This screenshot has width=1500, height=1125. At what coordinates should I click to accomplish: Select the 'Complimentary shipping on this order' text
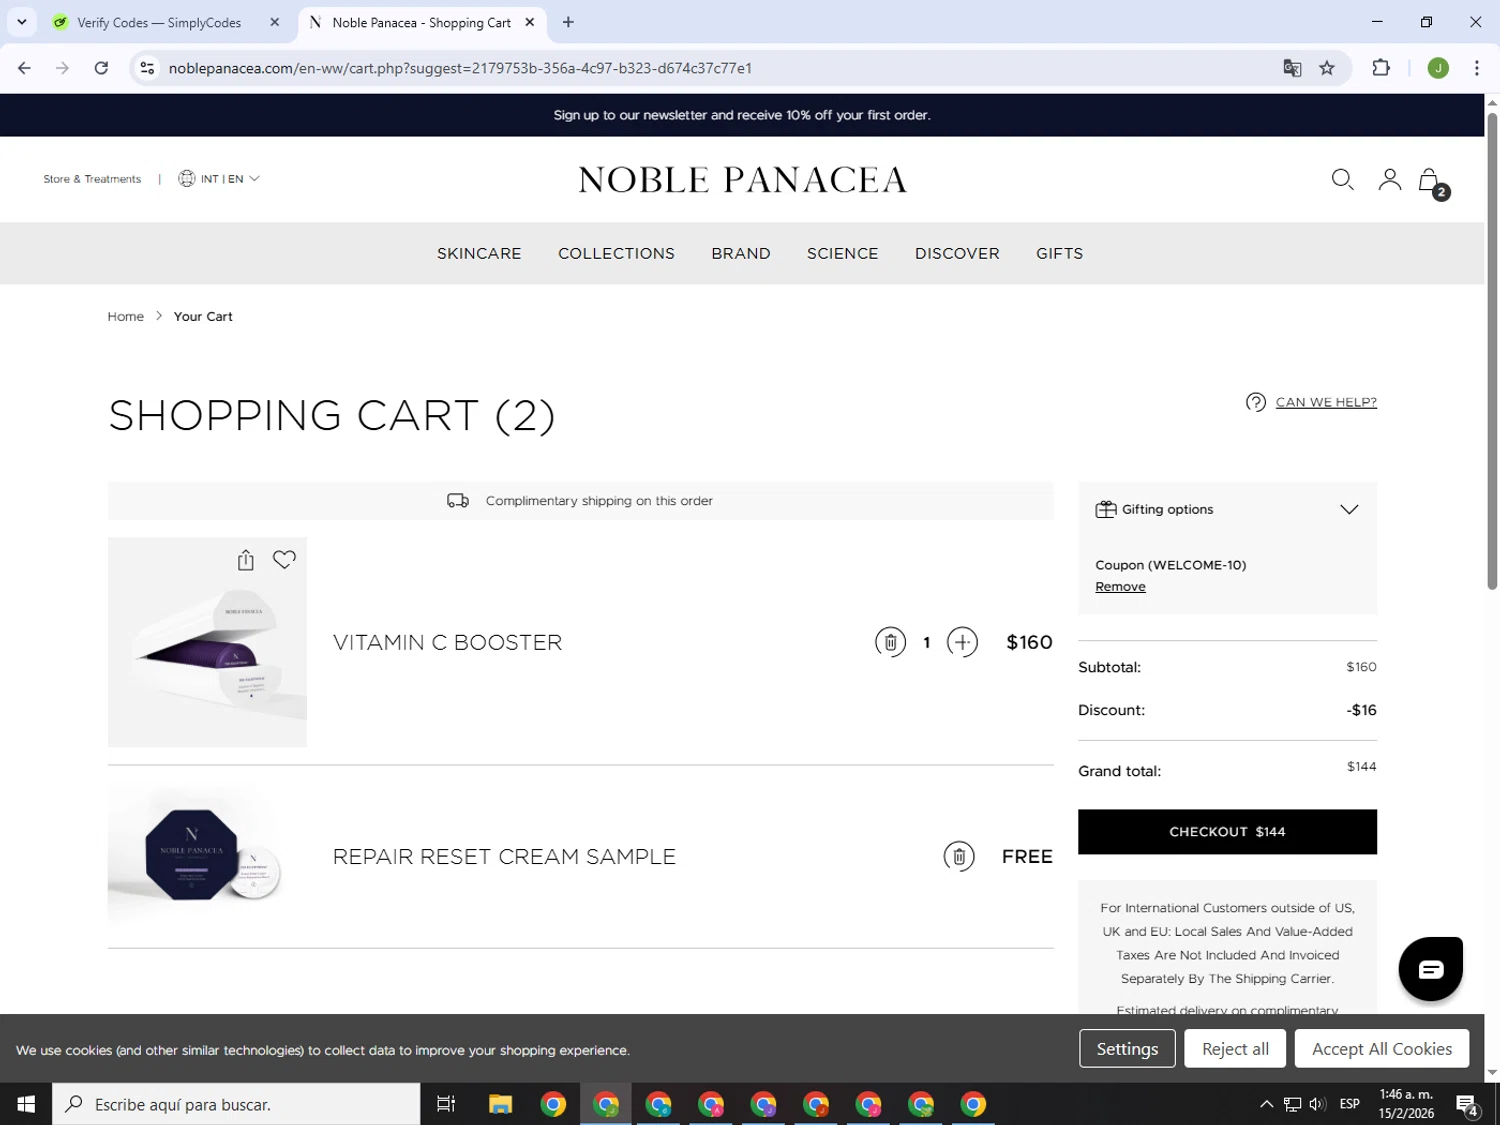[x=599, y=501]
